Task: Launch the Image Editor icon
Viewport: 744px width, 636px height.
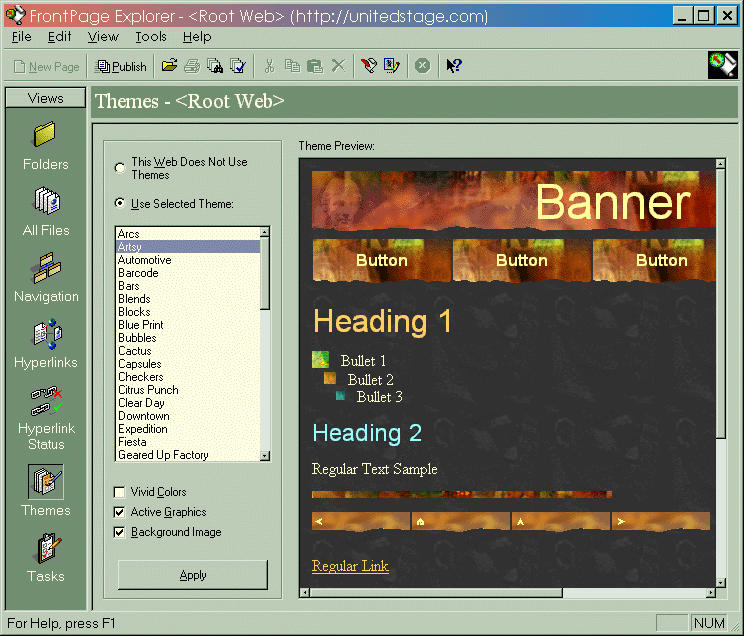Action: click(392, 66)
